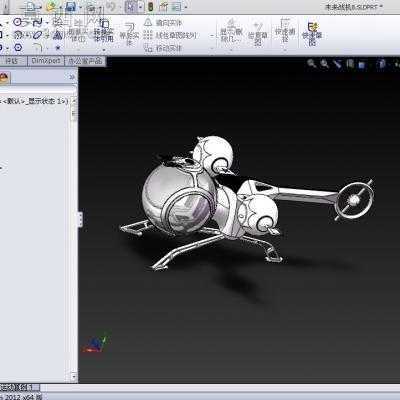Screen dimensions: 400x400
Task: Open dropdown under Convert Entities
Action: [104, 50]
